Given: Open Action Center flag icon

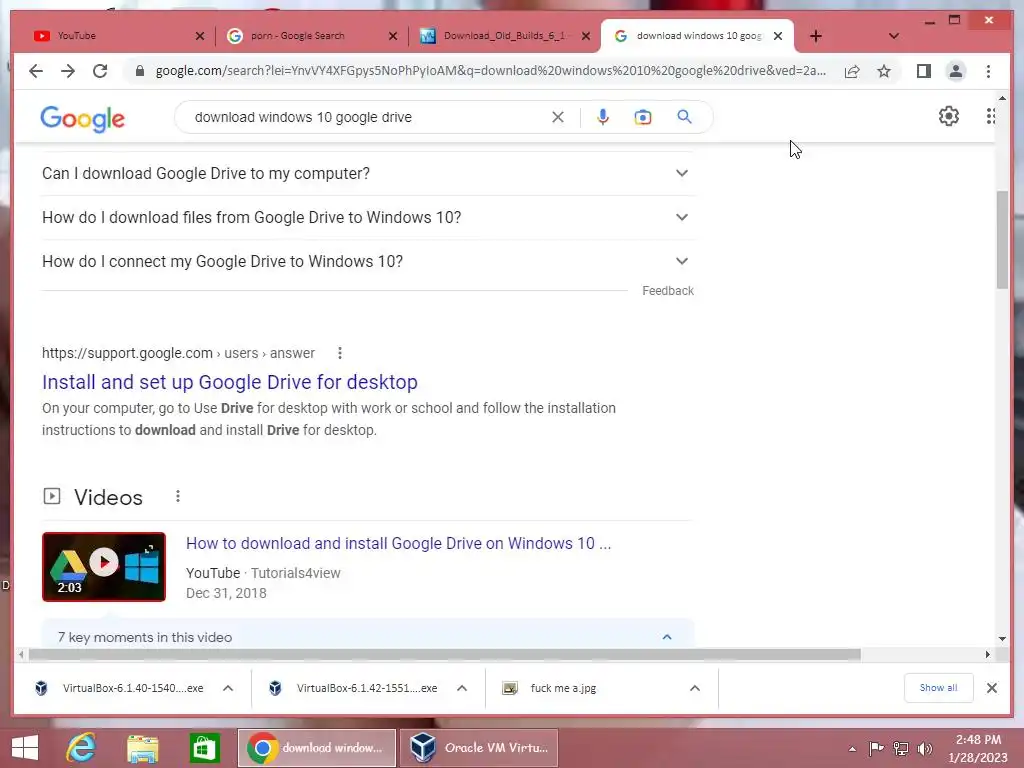Looking at the screenshot, I should tap(876, 748).
